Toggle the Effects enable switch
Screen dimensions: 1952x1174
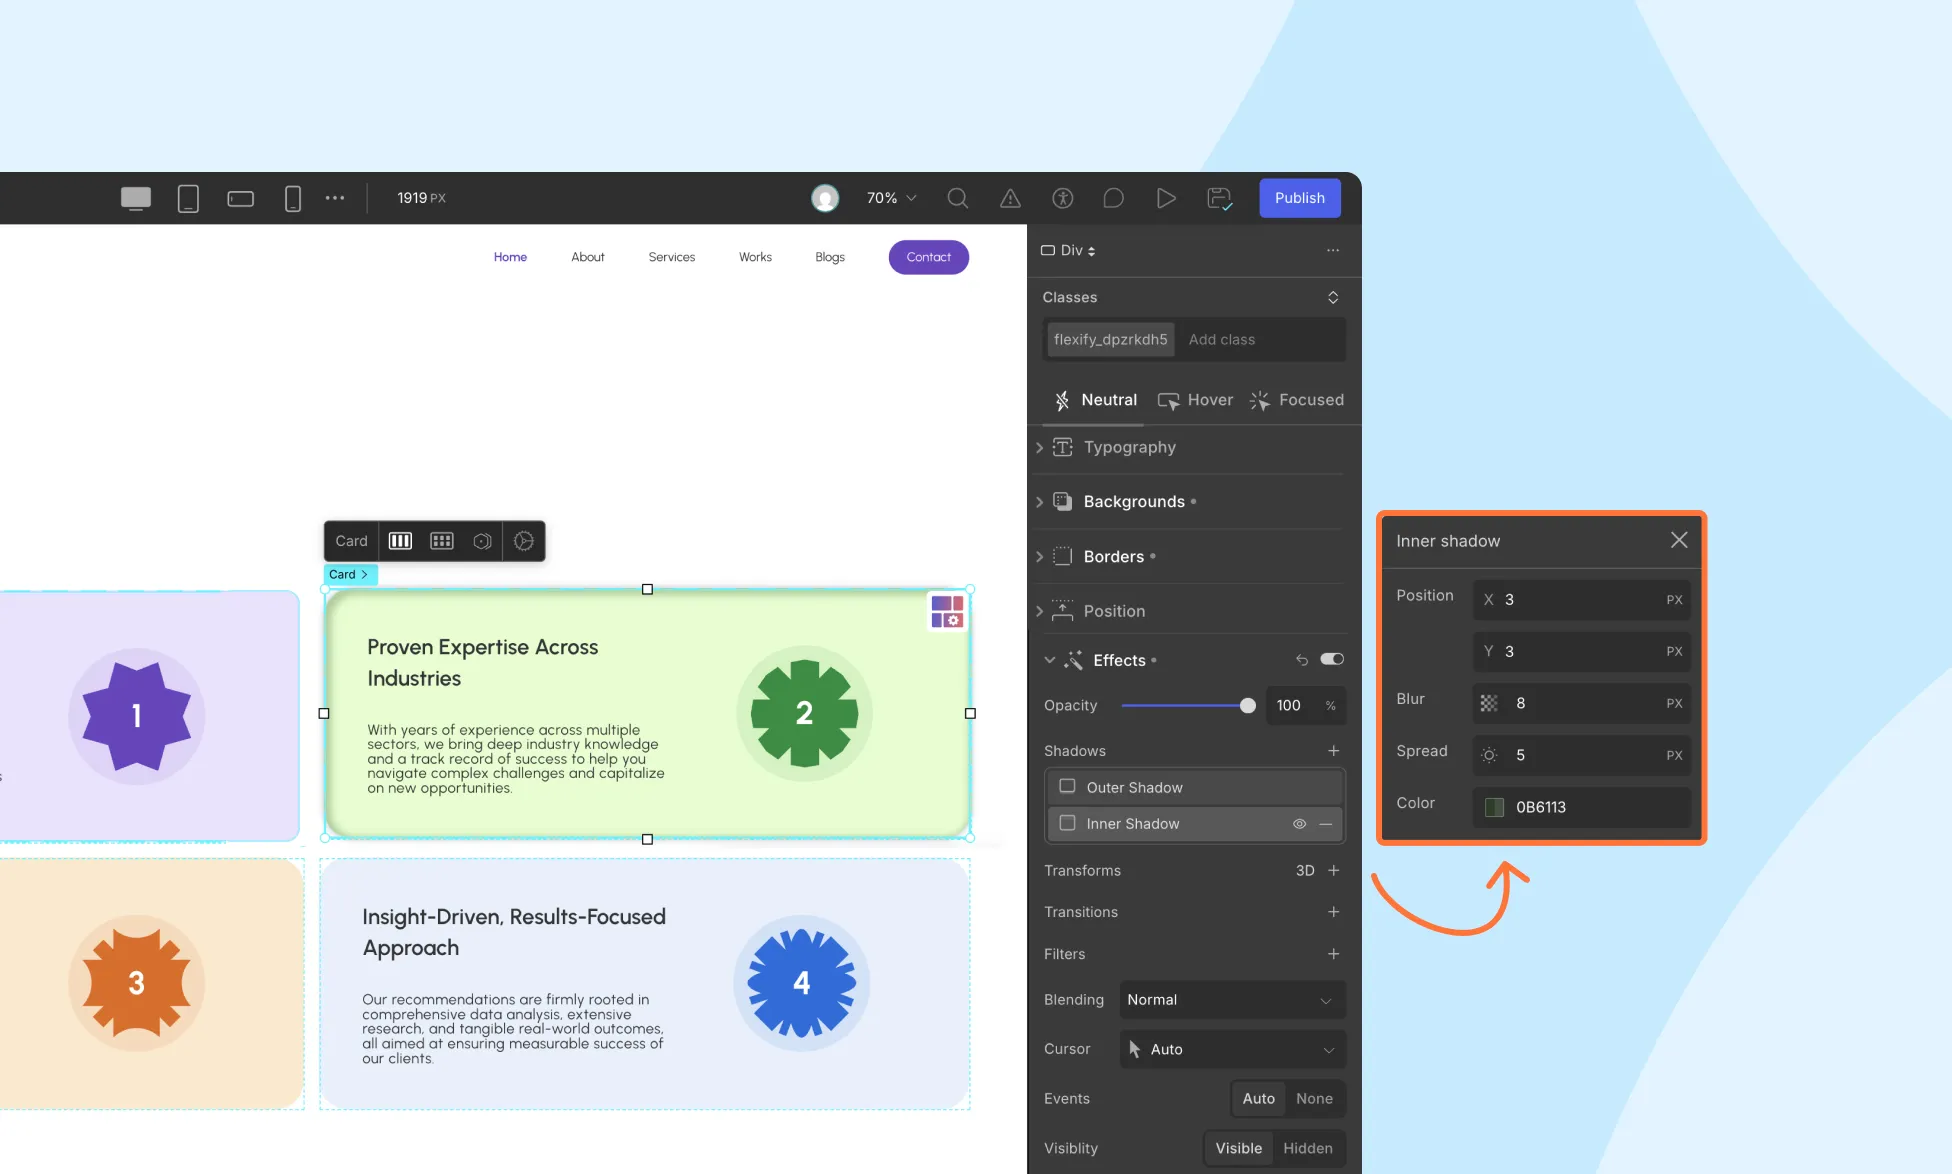click(1332, 659)
